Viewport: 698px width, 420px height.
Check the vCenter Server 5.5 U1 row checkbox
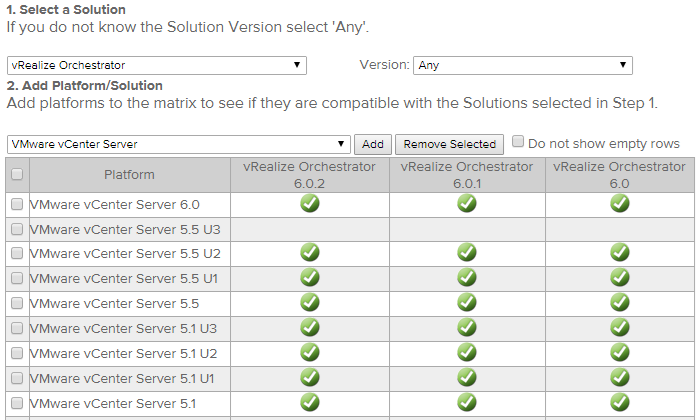coord(17,278)
